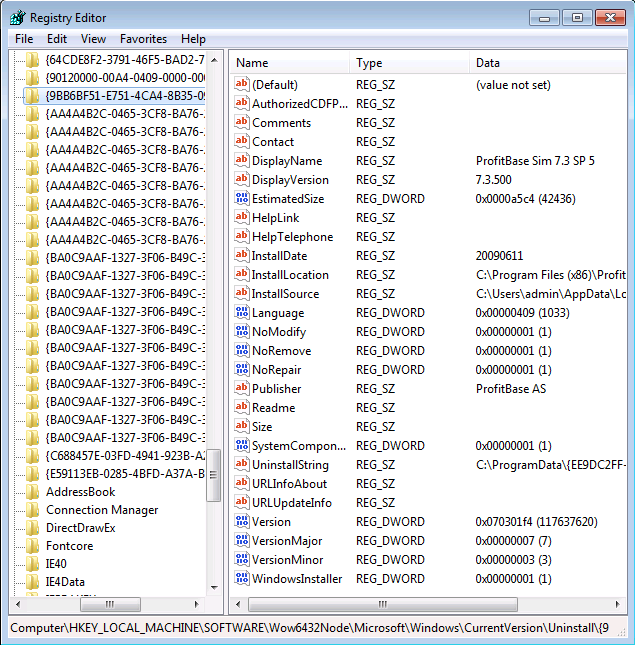Open the Help menu
Viewport: 635px width, 645px height.
tap(193, 39)
